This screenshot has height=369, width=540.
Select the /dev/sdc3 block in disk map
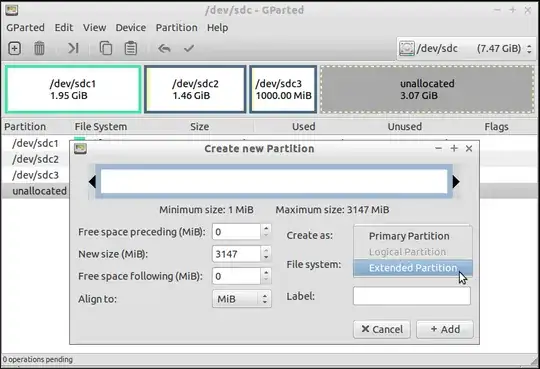coord(283,89)
